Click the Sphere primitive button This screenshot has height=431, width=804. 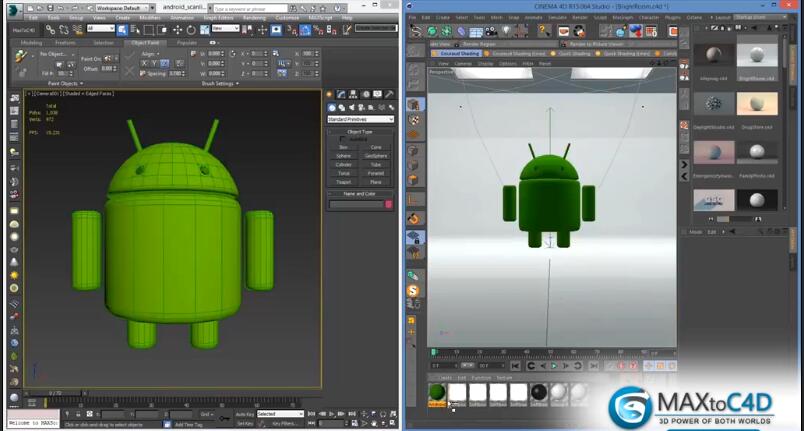[344, 156]
